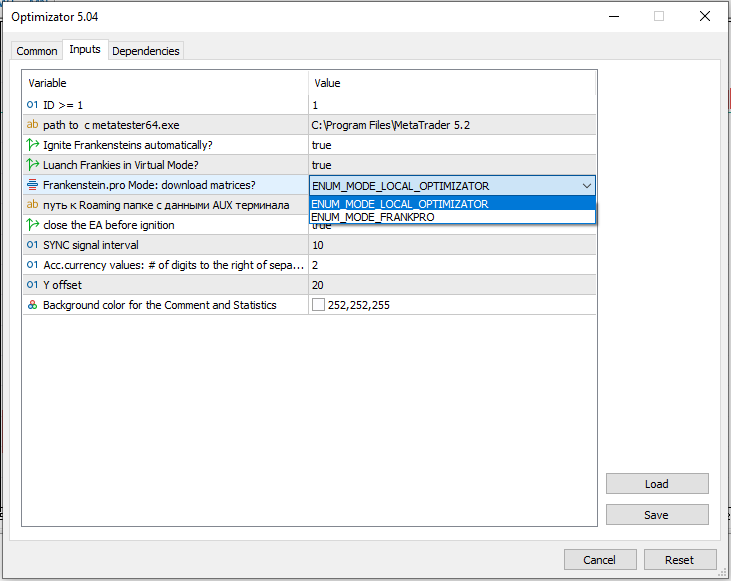Click the boolean icon beside close the EA before ignition
731x581 pixels.
coord(32,225)
